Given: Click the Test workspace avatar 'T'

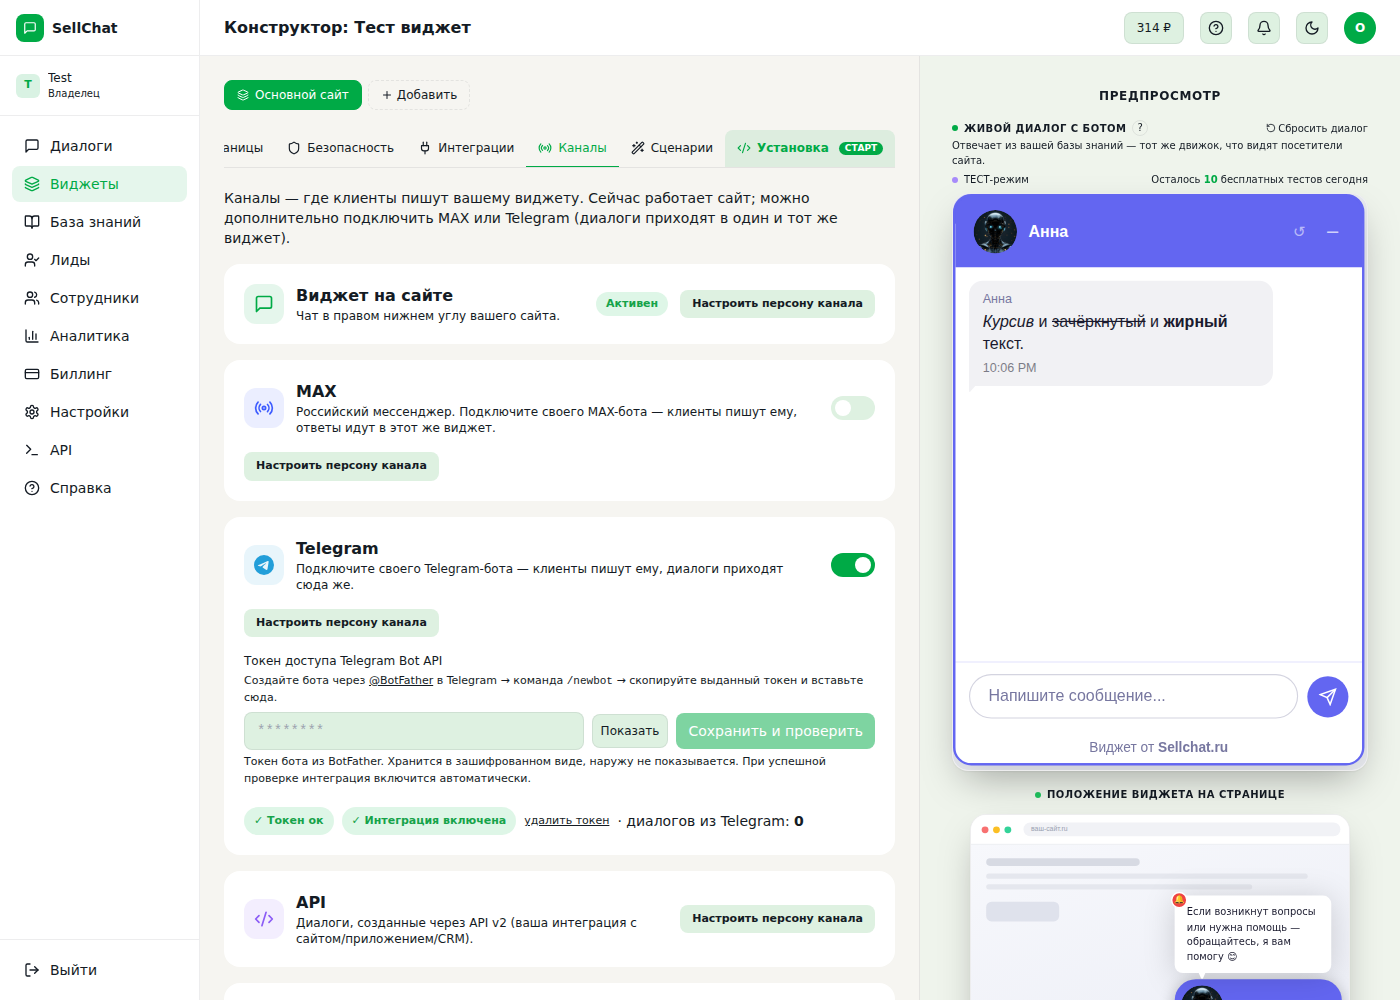Looking at the screenshot, I should [28, 85].
